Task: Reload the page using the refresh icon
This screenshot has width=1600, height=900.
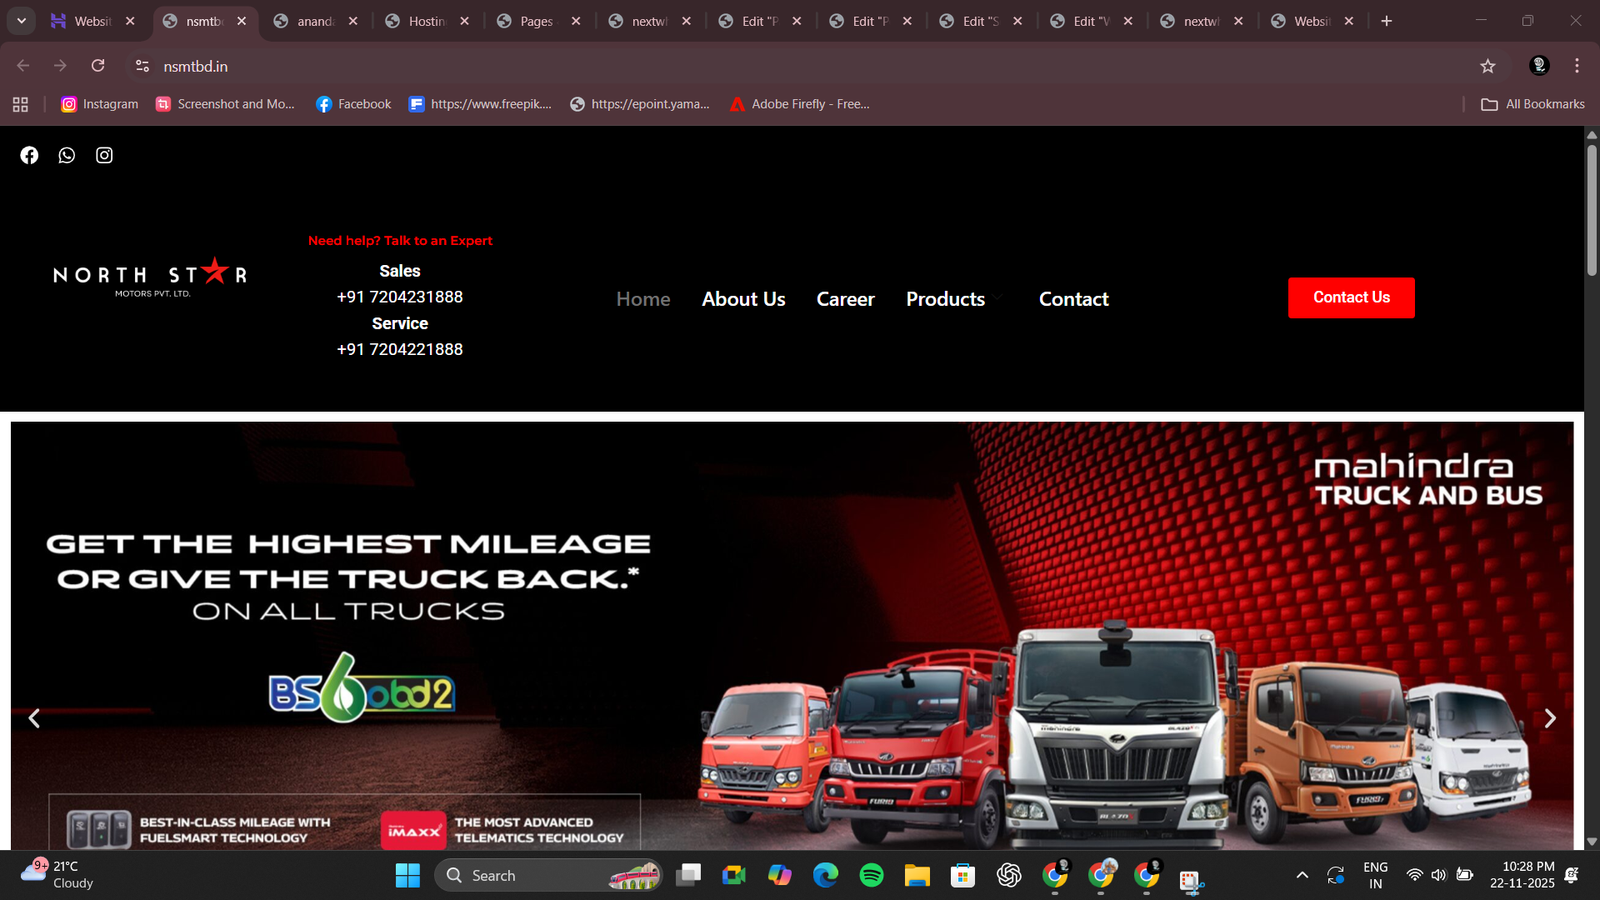Action: tap(98, 66)
